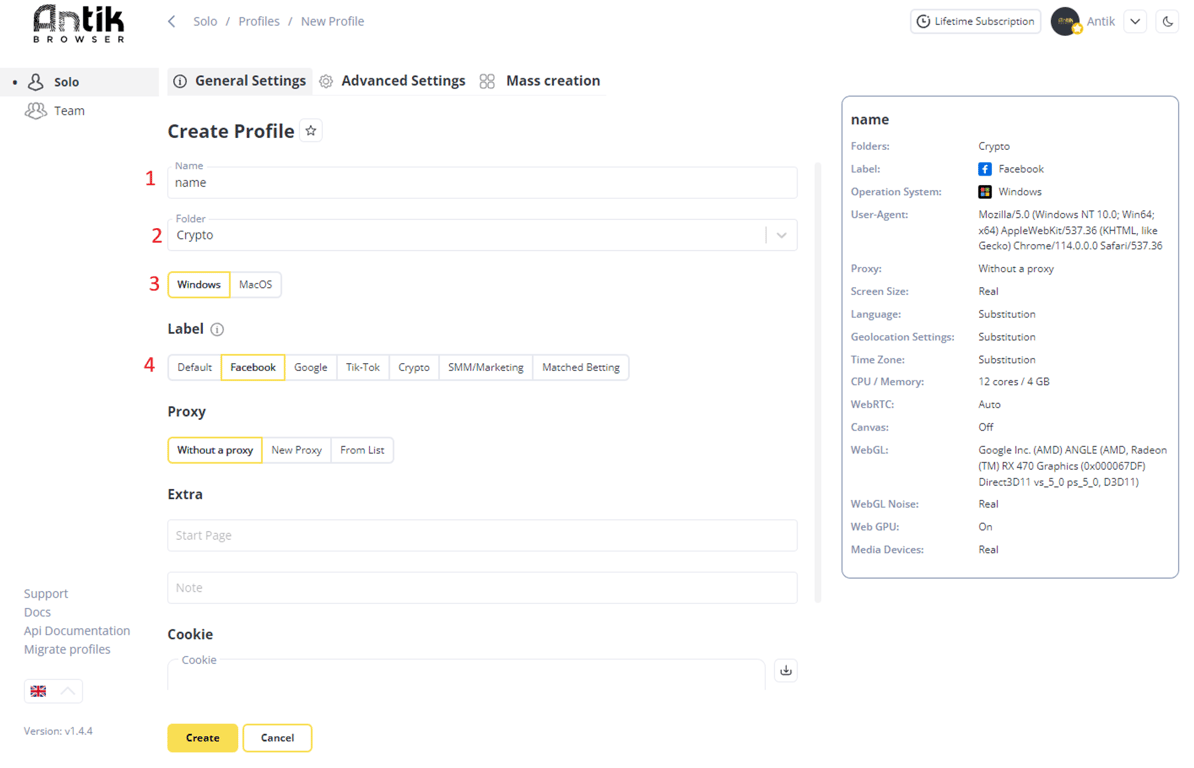Screen dimensions: 1194x768
Task: Click Solo in the breadcrumb
Action: 205,21
